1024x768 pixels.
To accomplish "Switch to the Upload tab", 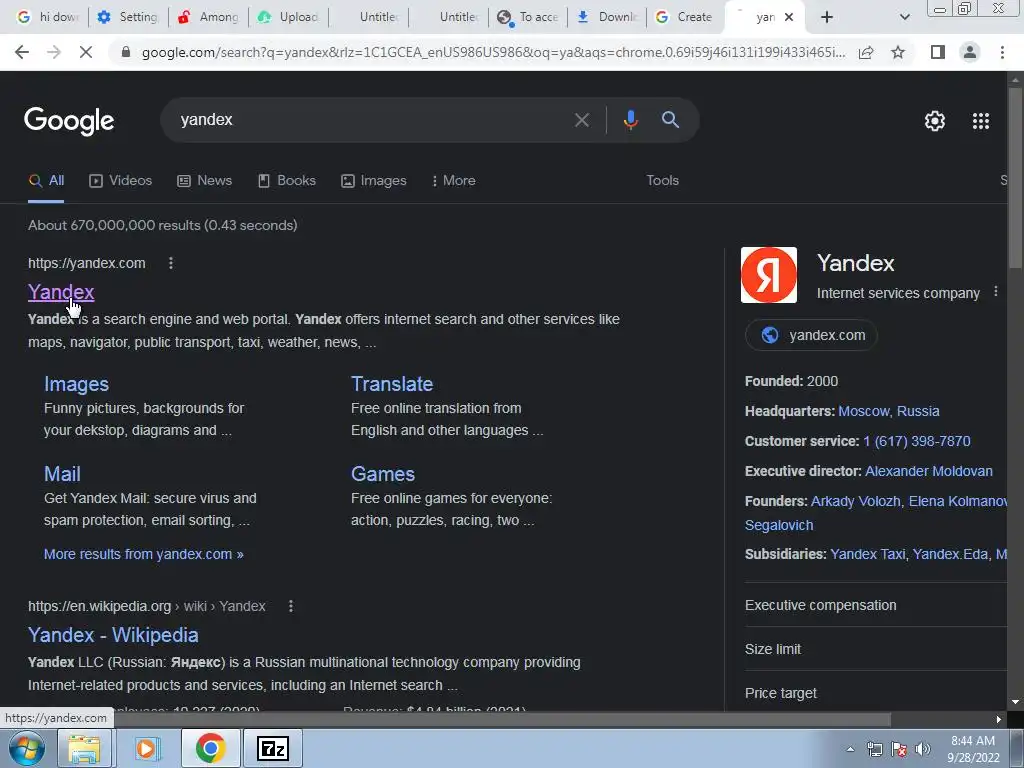I will (289, 17).
